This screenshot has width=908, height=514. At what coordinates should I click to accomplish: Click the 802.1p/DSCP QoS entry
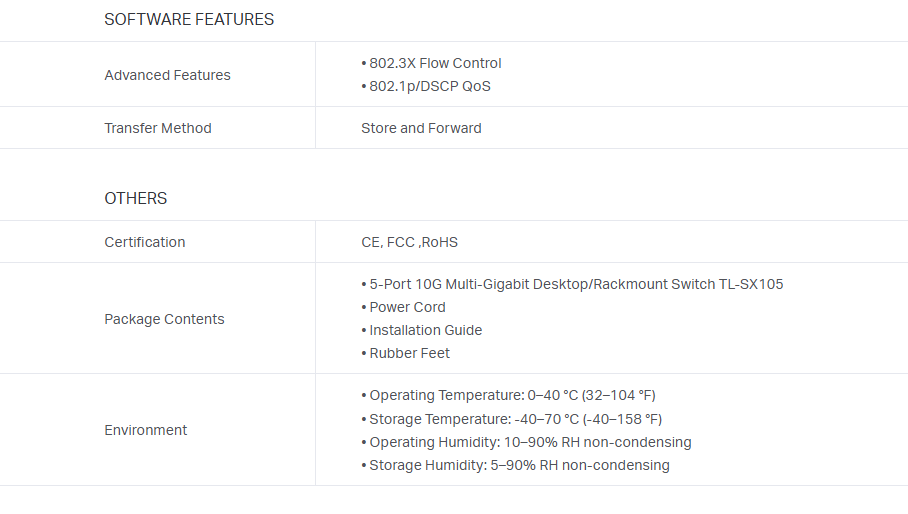tap(429, 86)
